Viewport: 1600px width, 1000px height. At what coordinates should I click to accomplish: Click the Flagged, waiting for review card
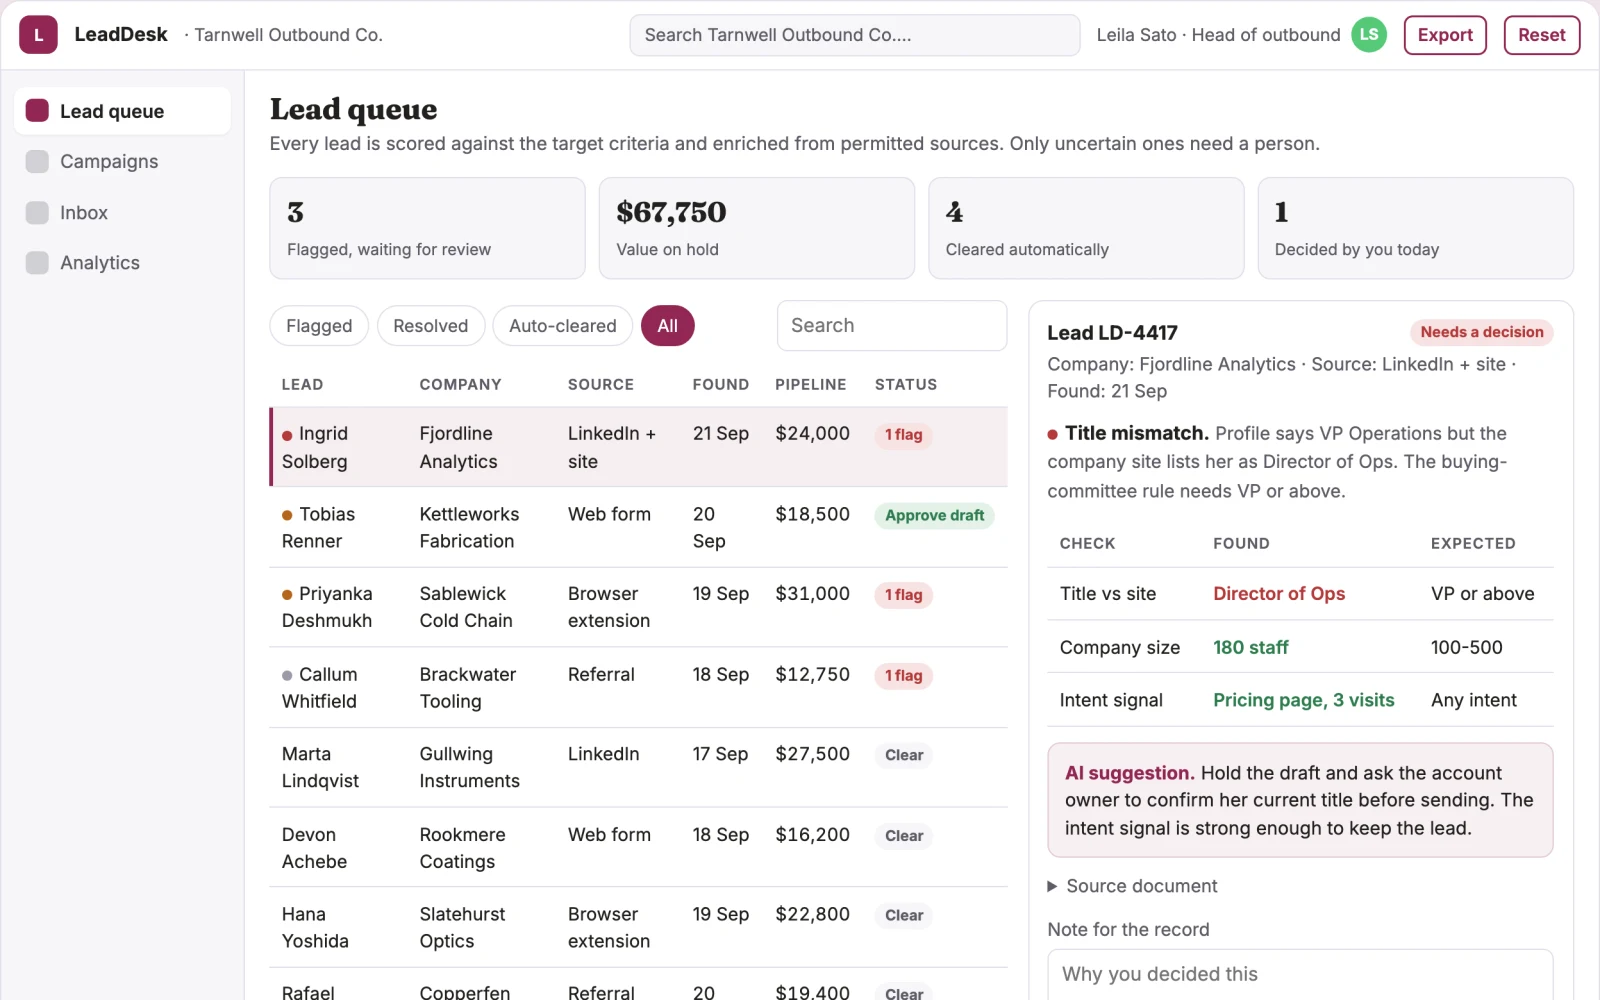pyautogui.click(x=427, y=228)
